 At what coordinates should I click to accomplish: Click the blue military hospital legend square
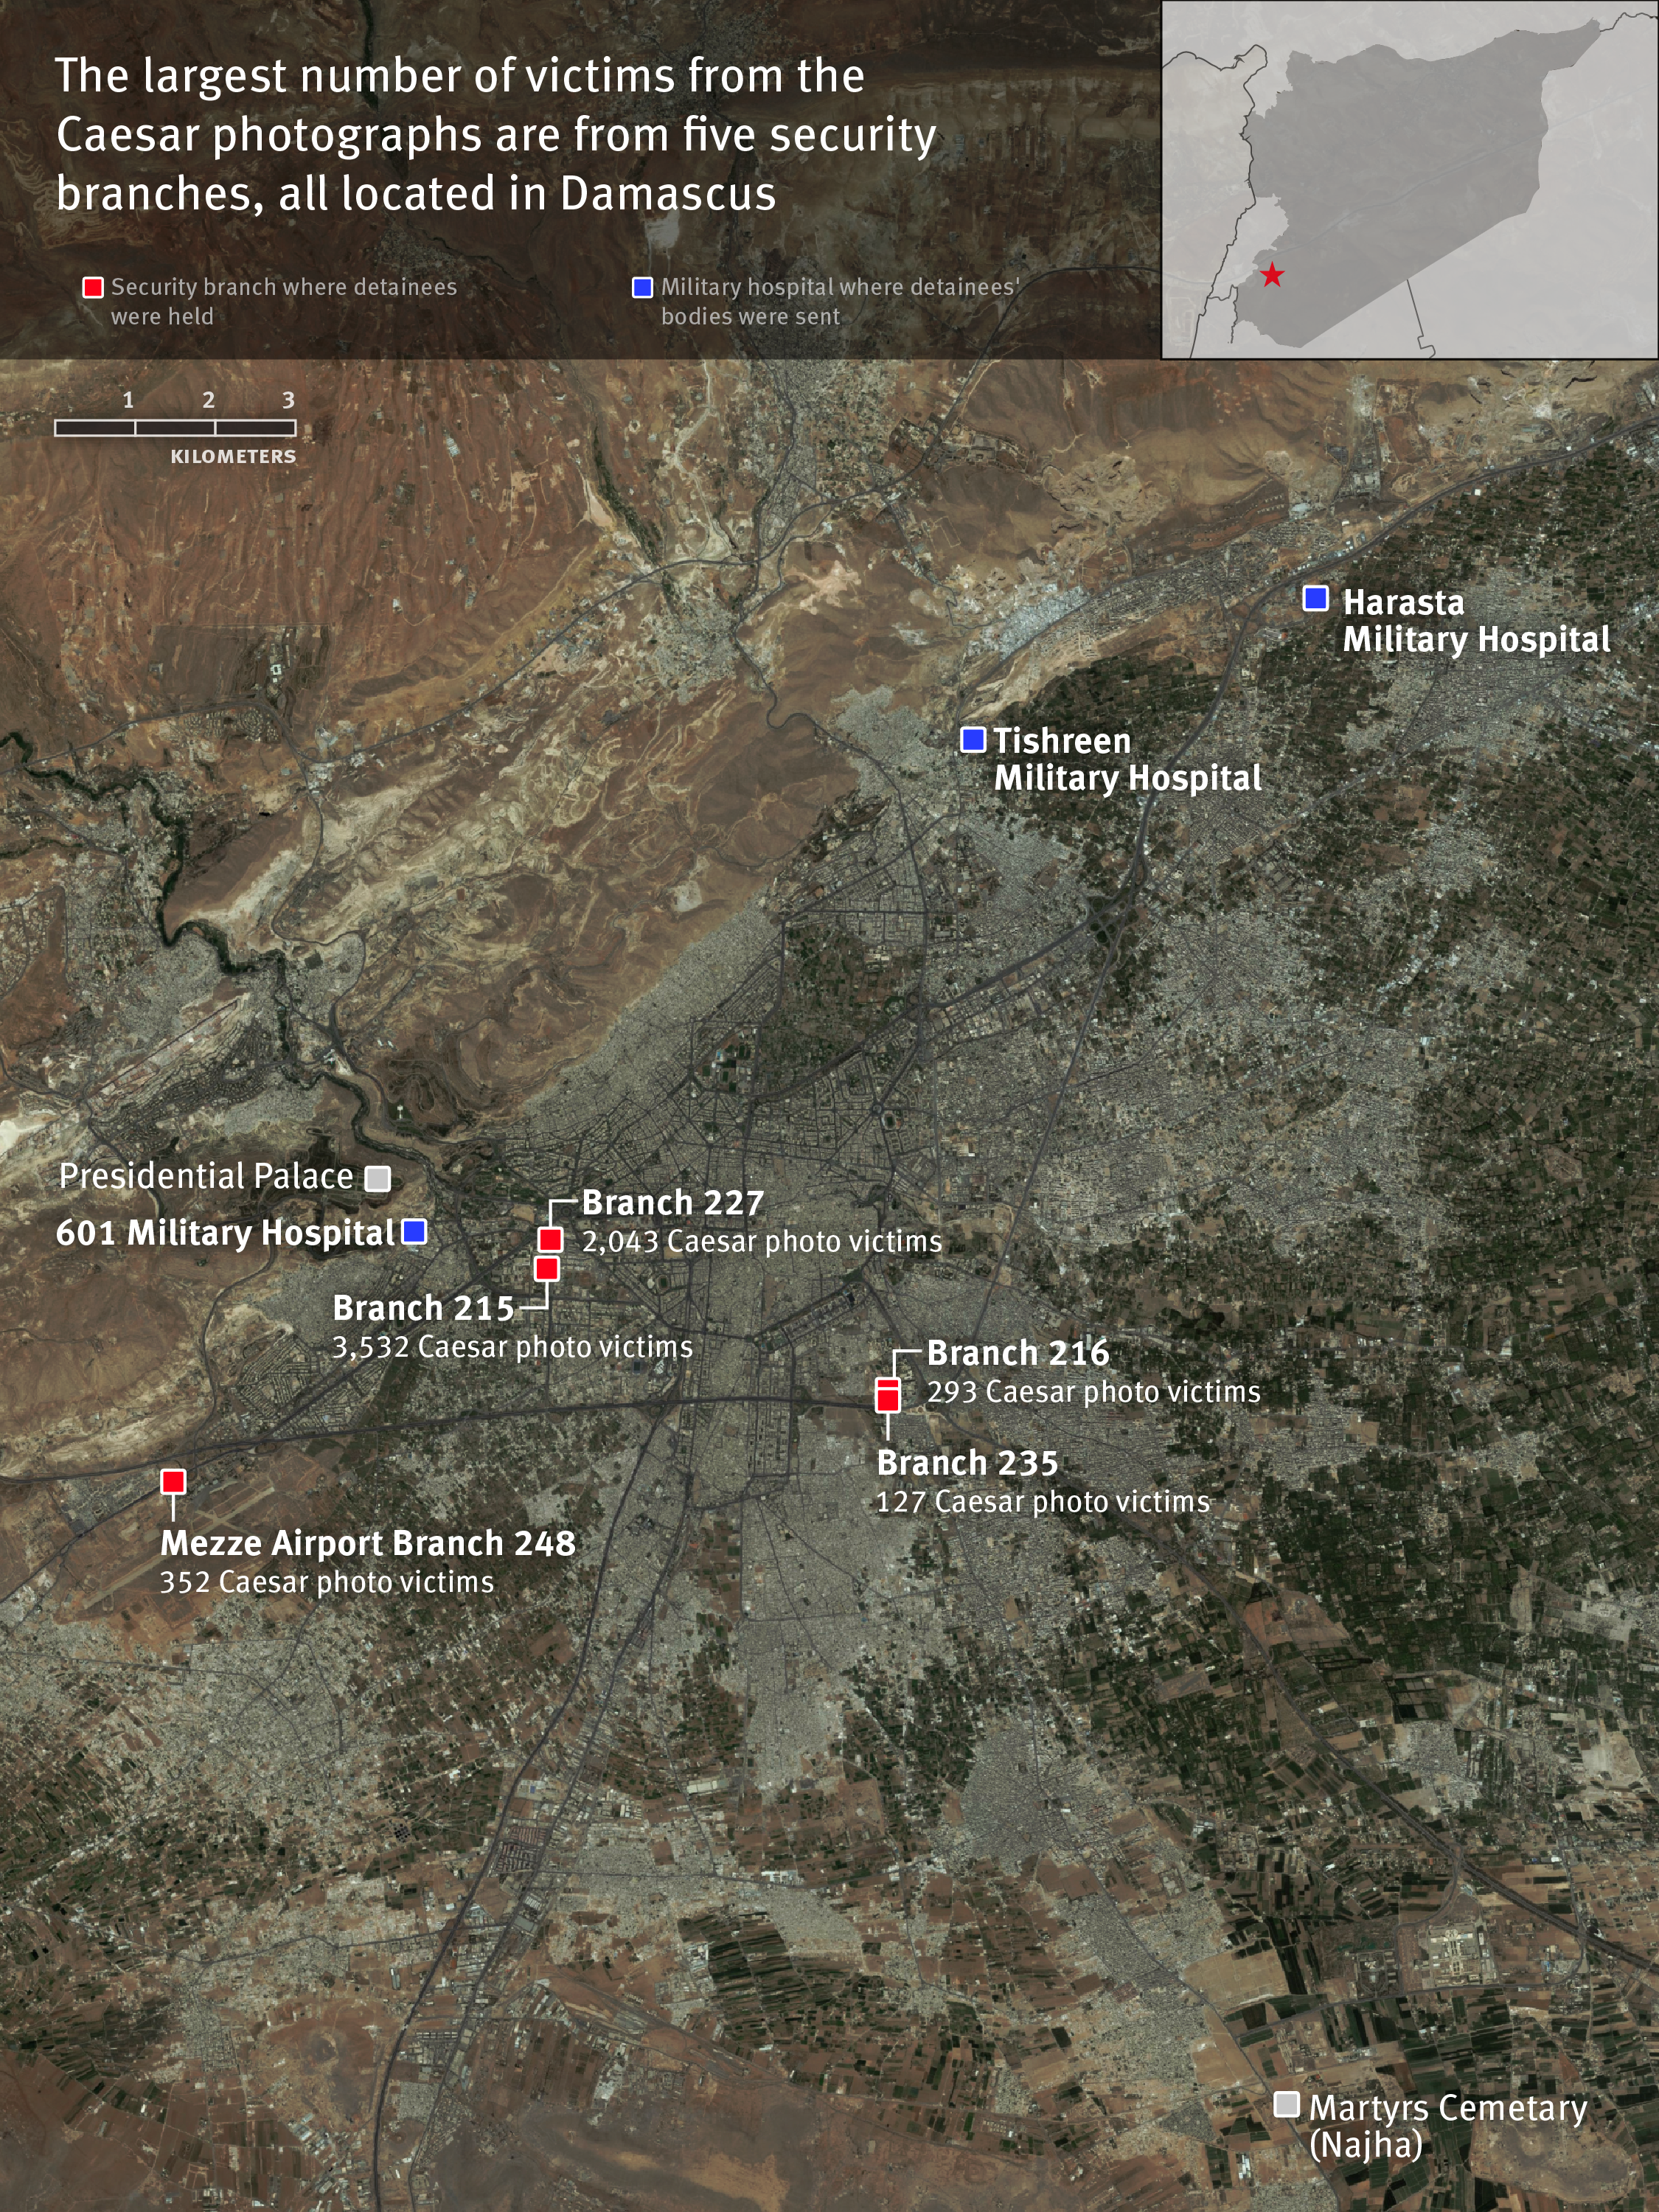pyautogui.click(x=642, y=288)
